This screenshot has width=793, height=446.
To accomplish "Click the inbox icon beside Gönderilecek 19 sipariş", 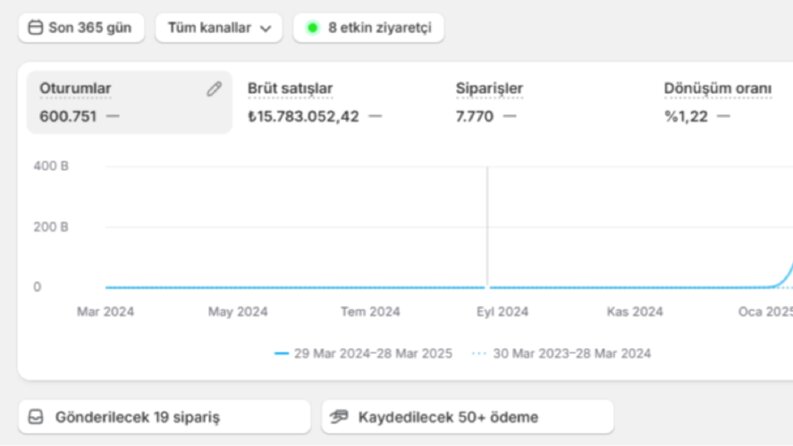I will (x=36, y=417).
